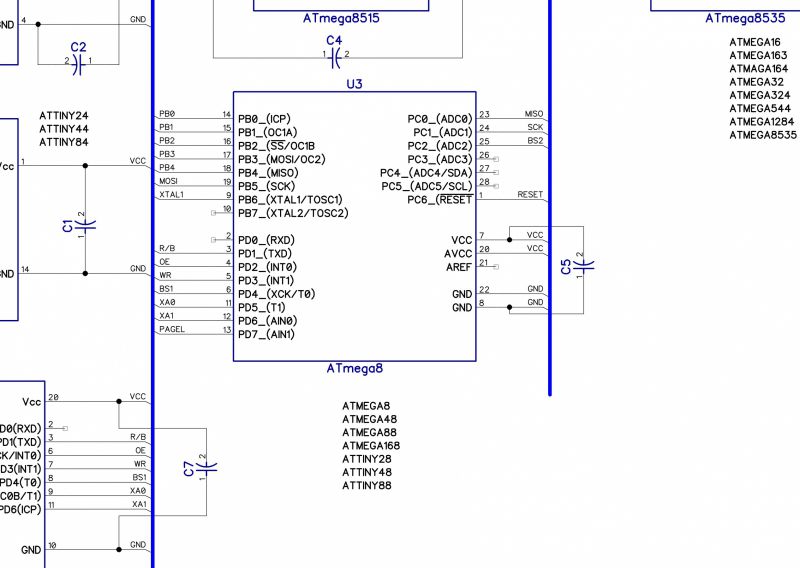Select the ATmega8515 component label

coord(341,18)
